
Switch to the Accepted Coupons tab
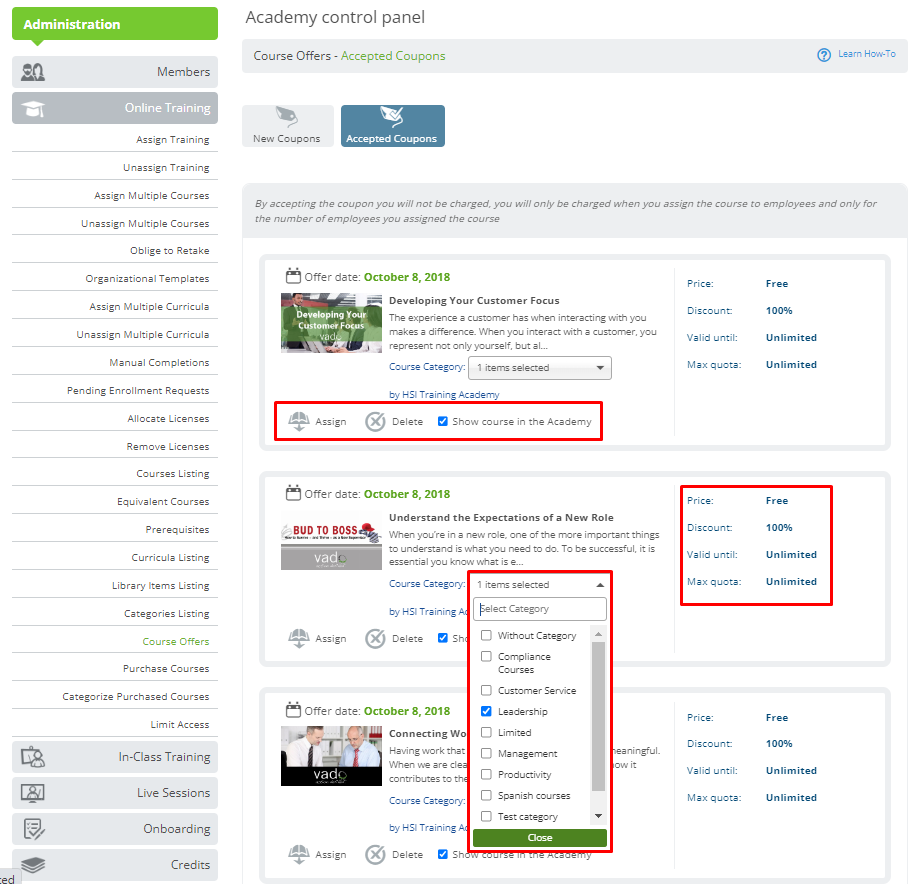(x=393, y=126)
